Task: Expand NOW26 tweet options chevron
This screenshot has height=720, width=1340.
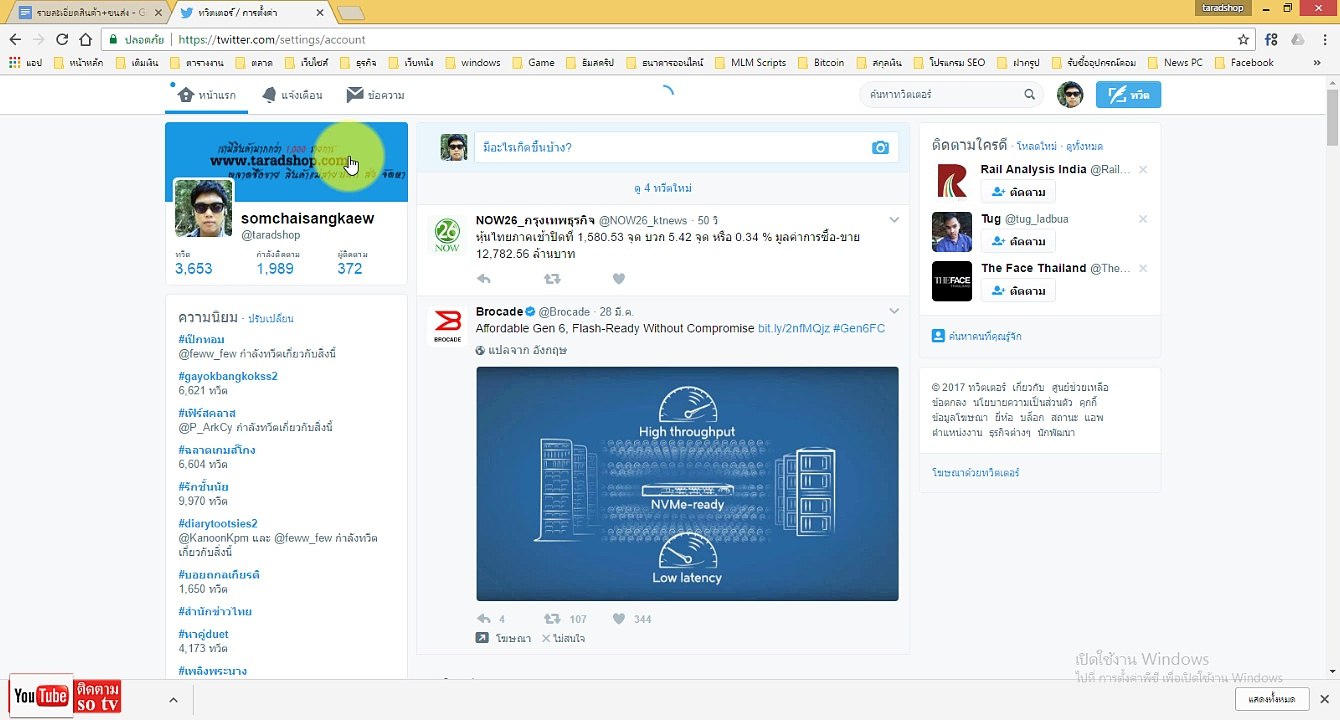Action: 894,220
